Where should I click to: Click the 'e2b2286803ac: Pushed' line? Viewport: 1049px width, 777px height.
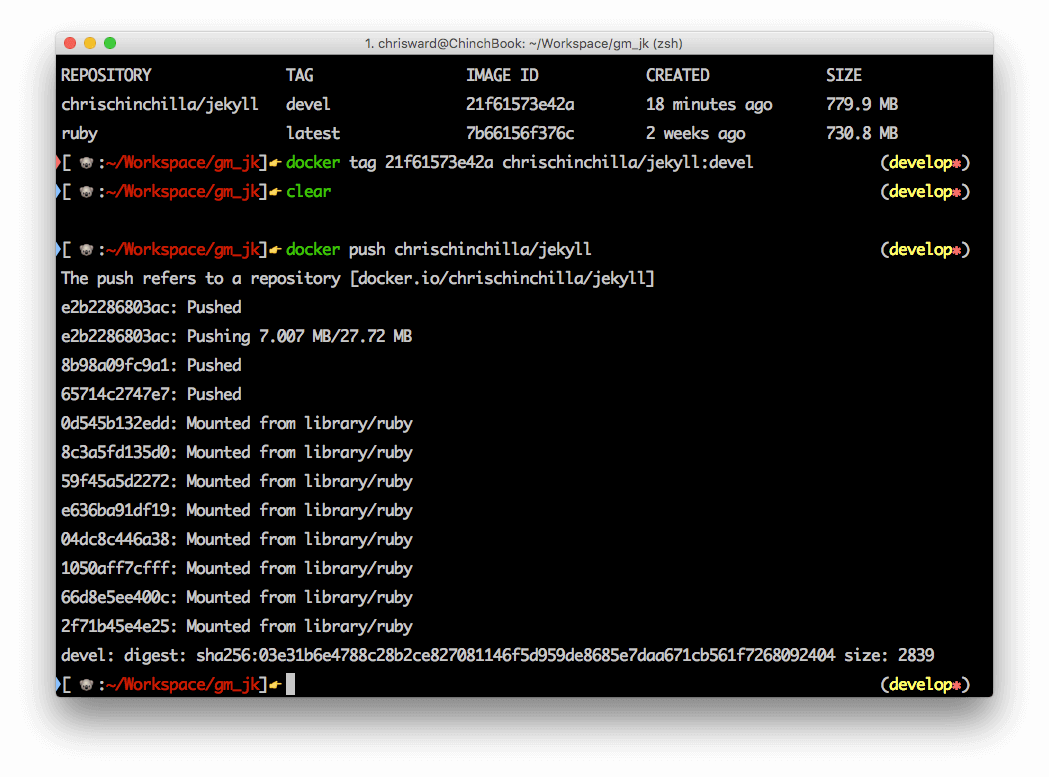(151, 307)
